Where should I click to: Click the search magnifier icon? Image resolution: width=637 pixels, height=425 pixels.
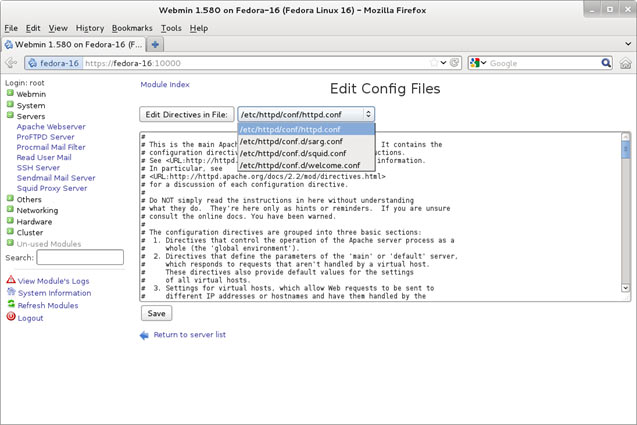tap(606, 63)
